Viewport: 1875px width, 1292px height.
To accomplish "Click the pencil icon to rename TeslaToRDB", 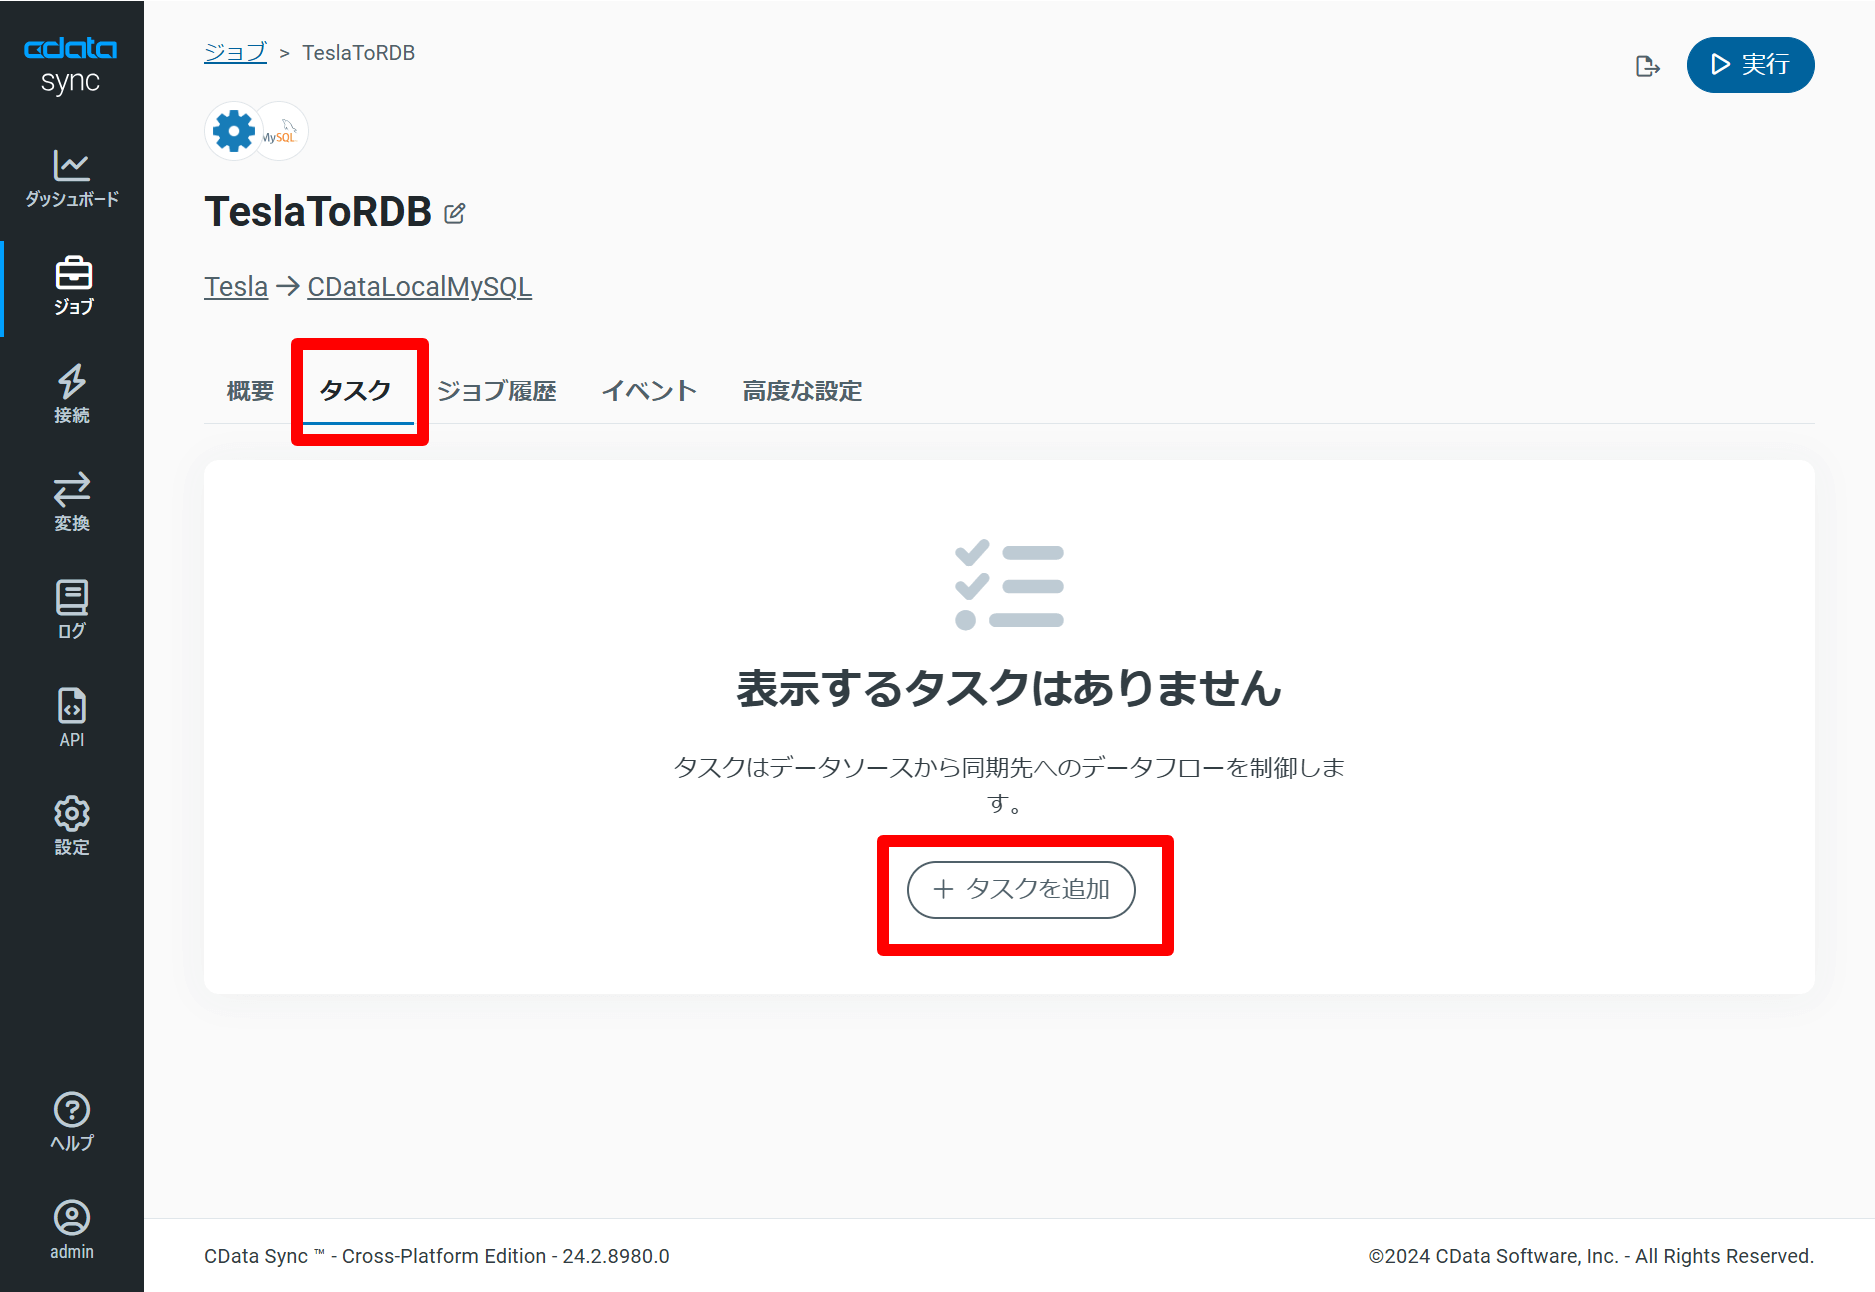I will [455, 213].
